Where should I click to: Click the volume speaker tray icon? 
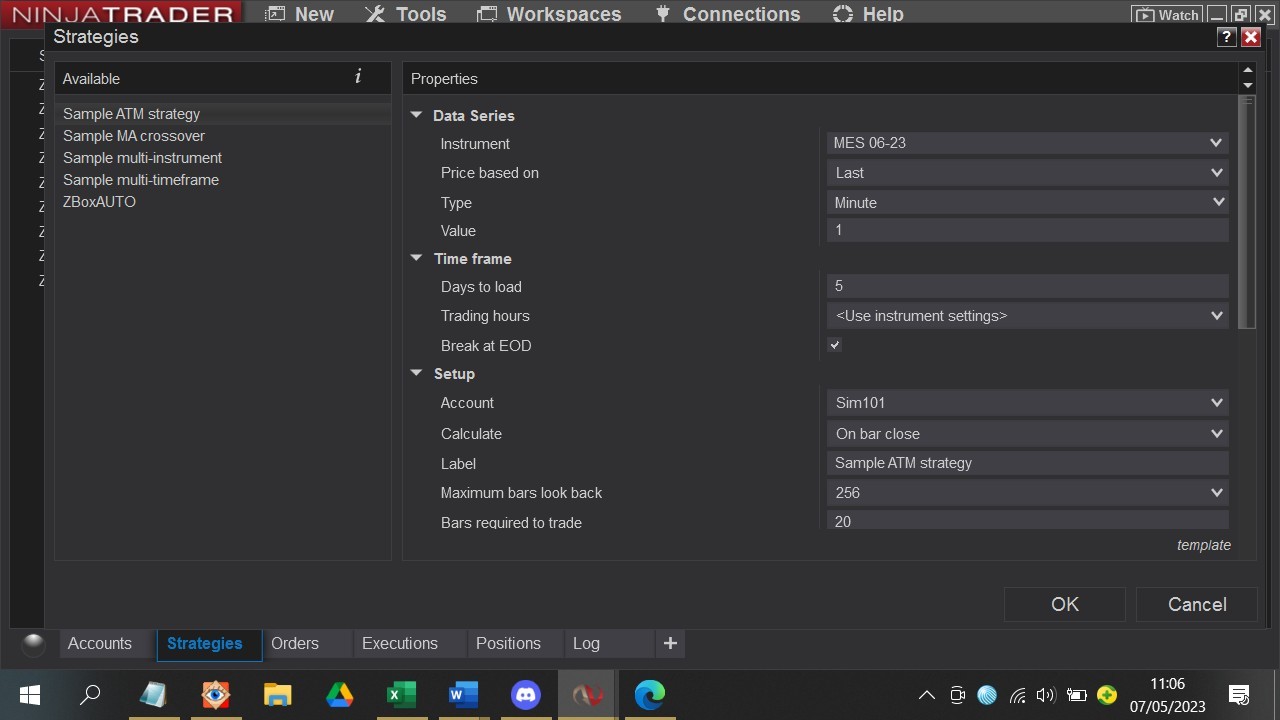click(x=1046, y=695)
